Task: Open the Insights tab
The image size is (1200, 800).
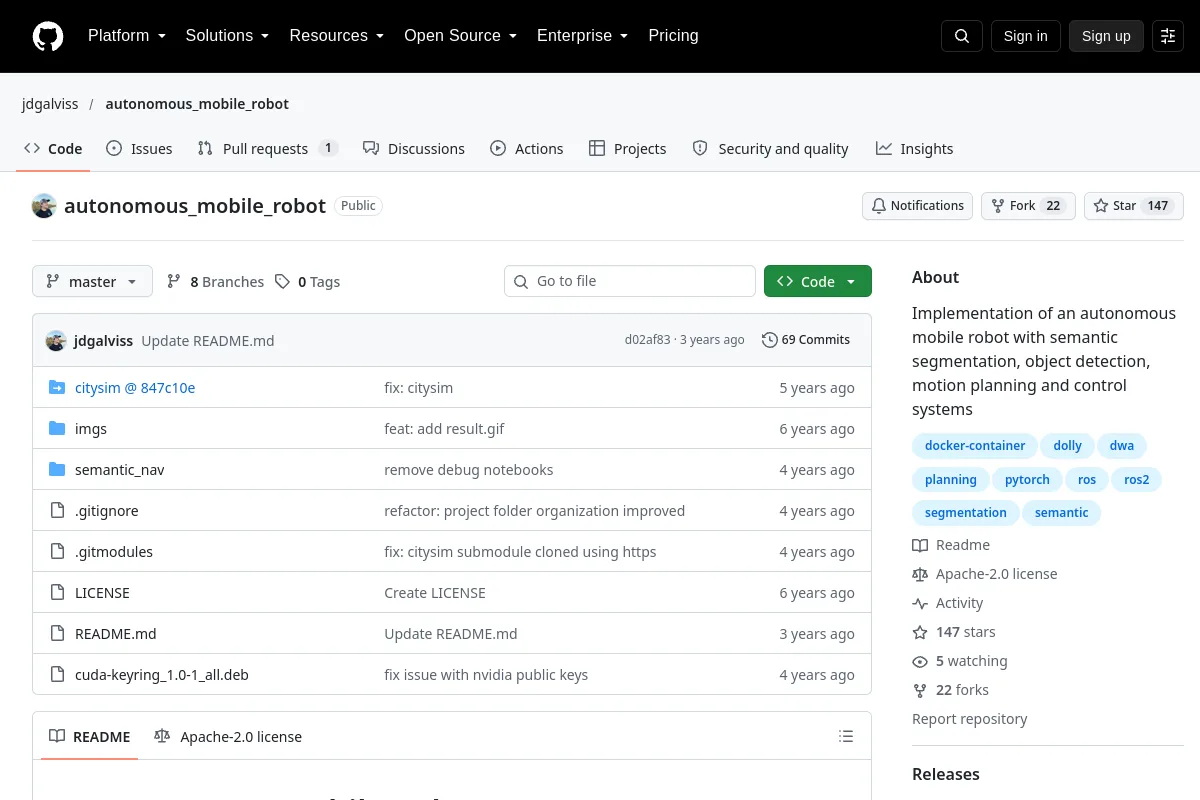Action: [915, 149]
